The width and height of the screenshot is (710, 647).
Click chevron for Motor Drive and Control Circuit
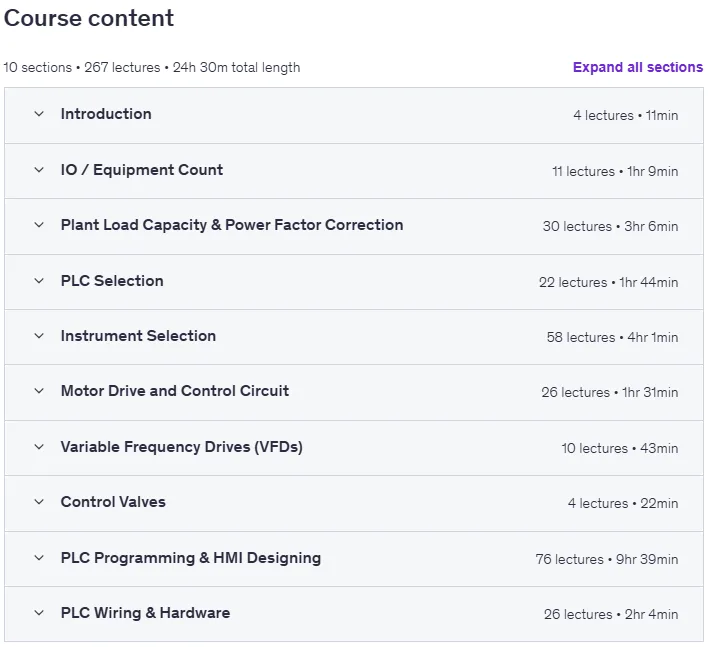point(39,391)
